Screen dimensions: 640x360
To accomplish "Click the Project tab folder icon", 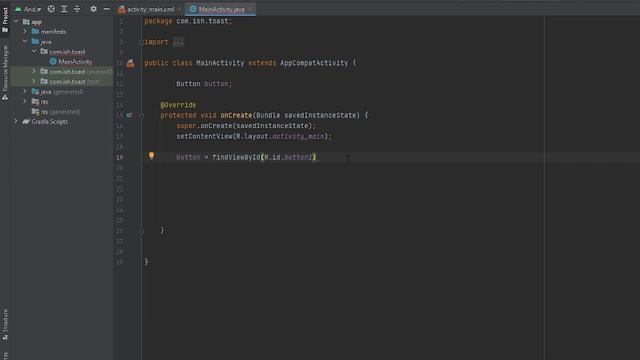I will point(5,29).
